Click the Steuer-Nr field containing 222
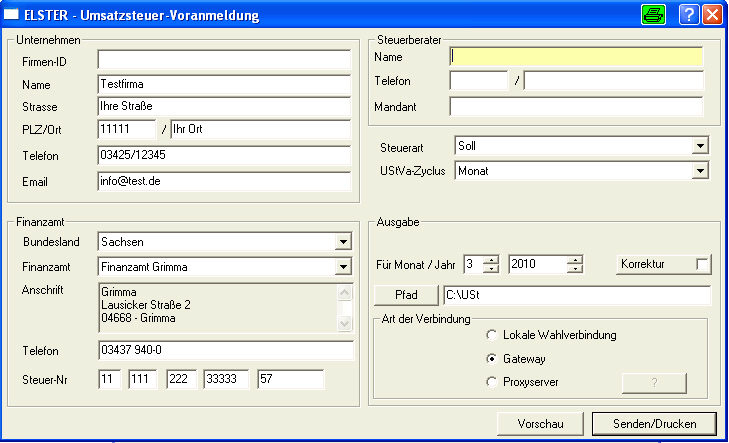The height and width of the screenshot is (443, 729). [181, 379]
